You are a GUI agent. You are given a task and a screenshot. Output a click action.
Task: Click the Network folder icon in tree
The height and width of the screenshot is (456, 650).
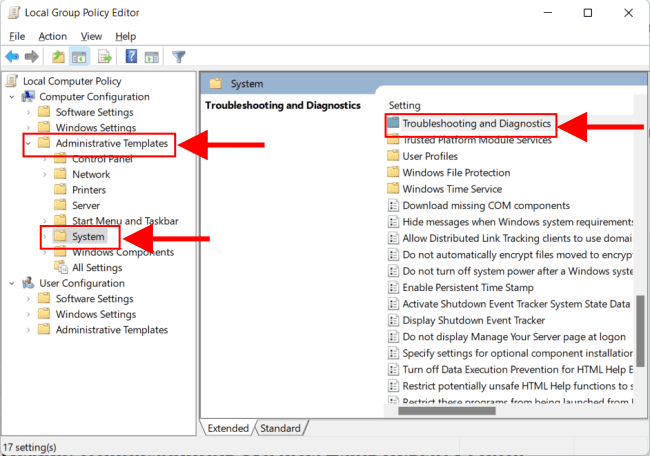click(60, 174)
